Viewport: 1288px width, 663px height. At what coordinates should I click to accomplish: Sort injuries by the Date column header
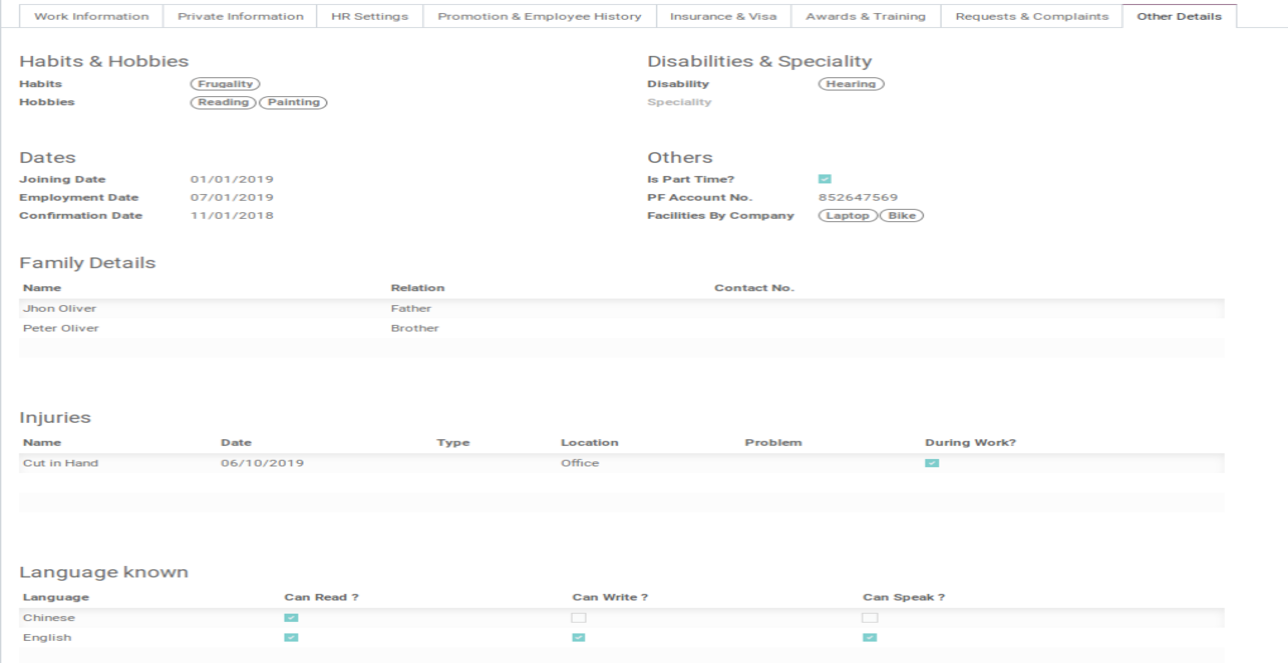[236, 442]
